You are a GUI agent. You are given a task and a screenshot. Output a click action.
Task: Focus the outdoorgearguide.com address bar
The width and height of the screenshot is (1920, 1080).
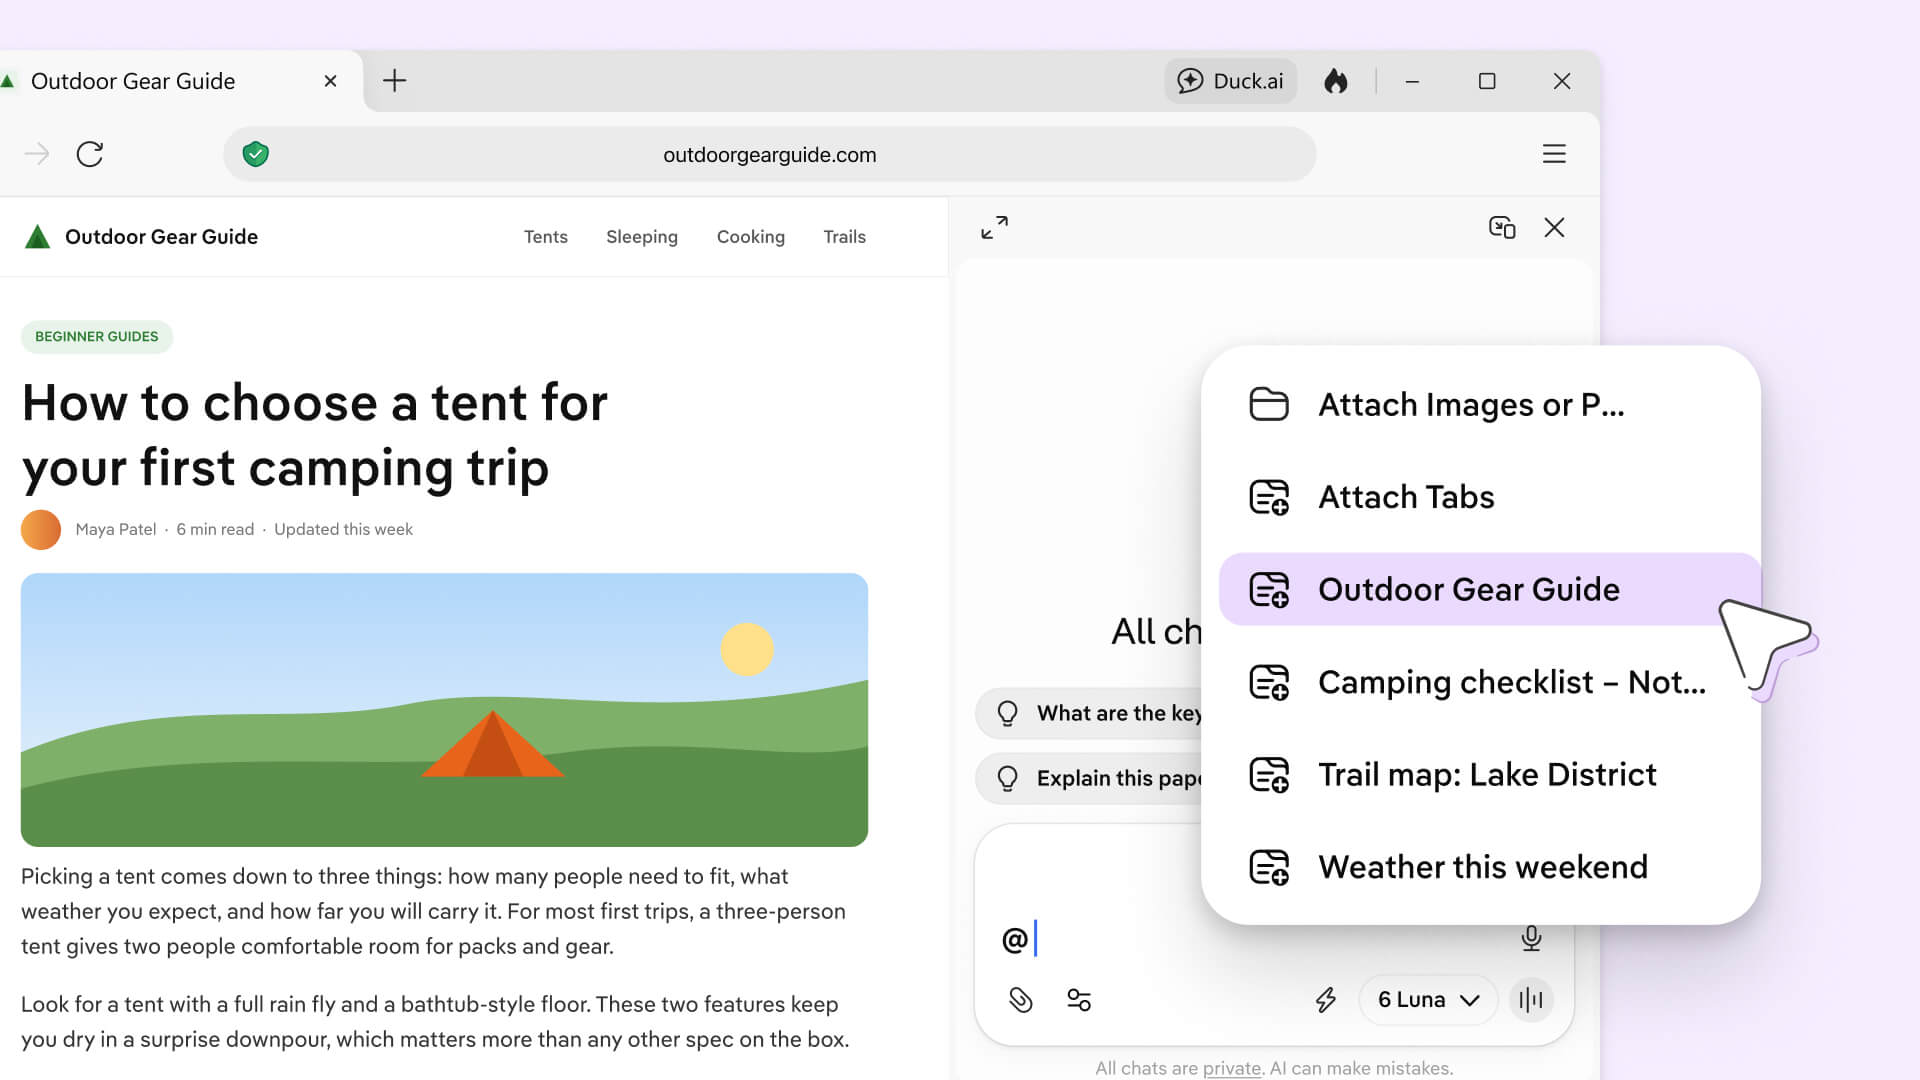[769, 155]
